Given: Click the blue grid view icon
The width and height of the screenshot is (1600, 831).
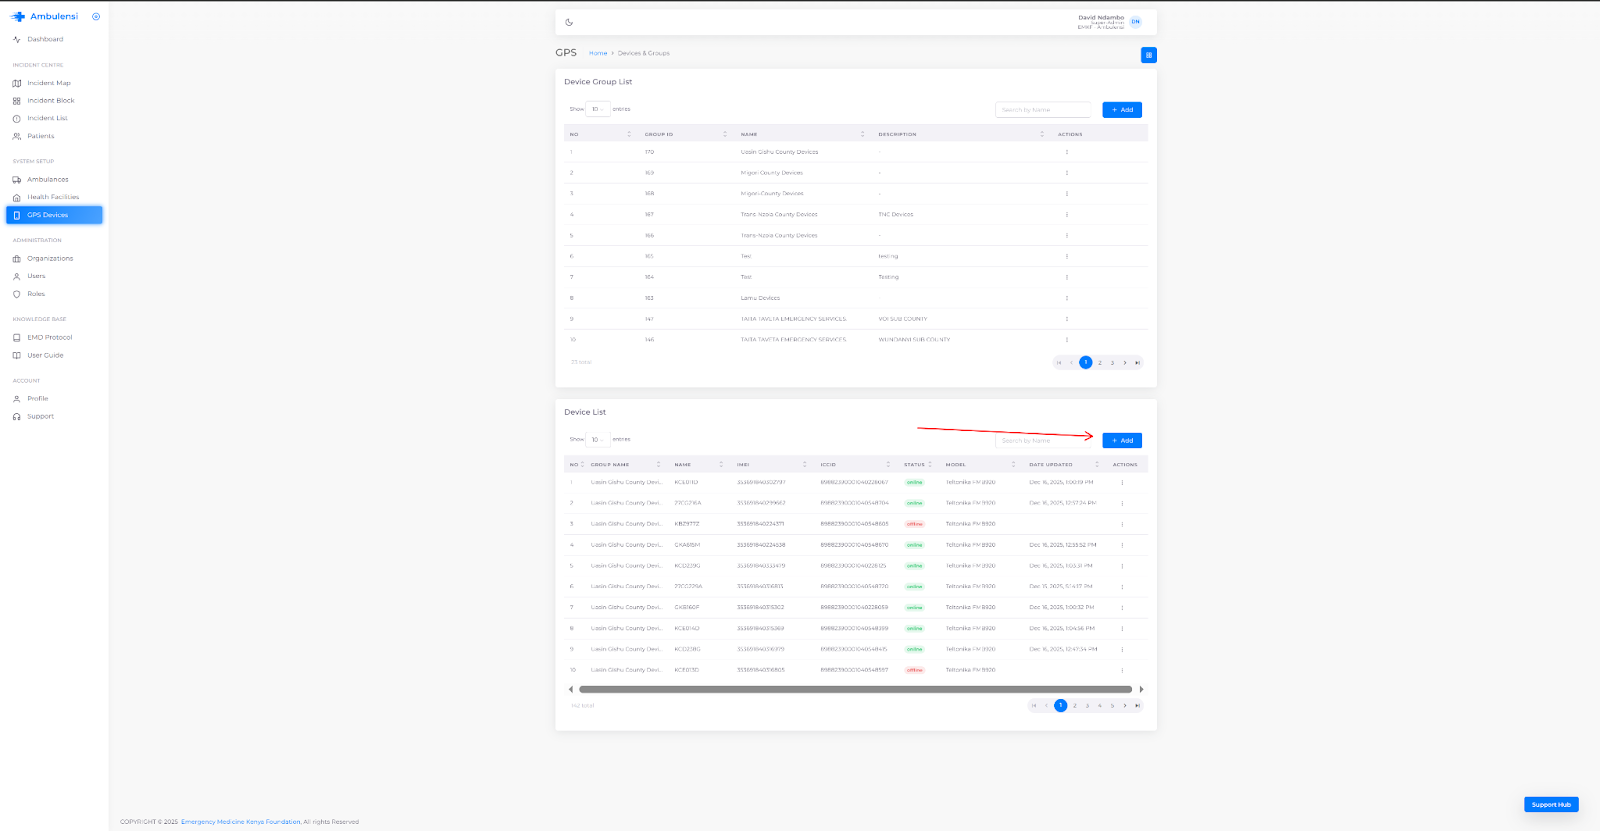Looking at the screenshot, I should point(1148,55).
